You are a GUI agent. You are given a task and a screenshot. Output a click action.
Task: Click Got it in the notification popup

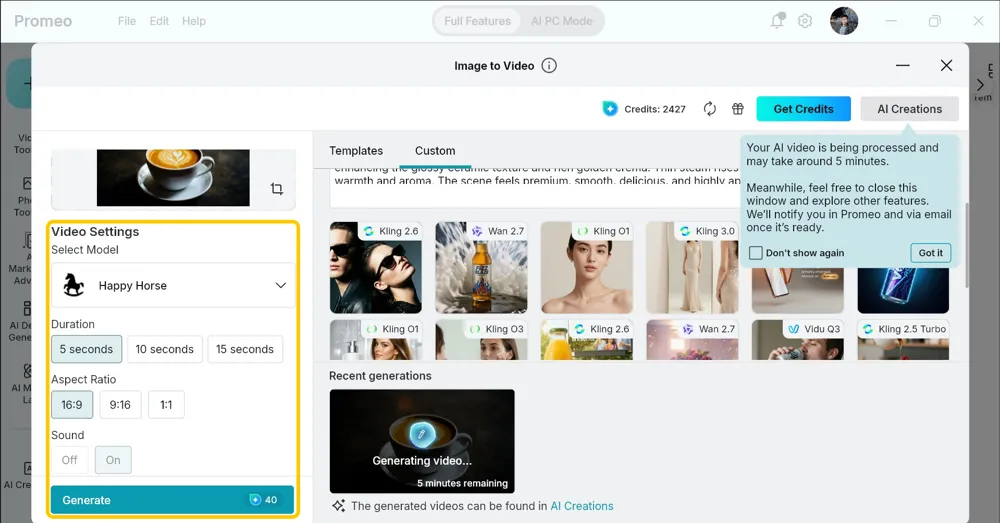click(x=930, y=253)
